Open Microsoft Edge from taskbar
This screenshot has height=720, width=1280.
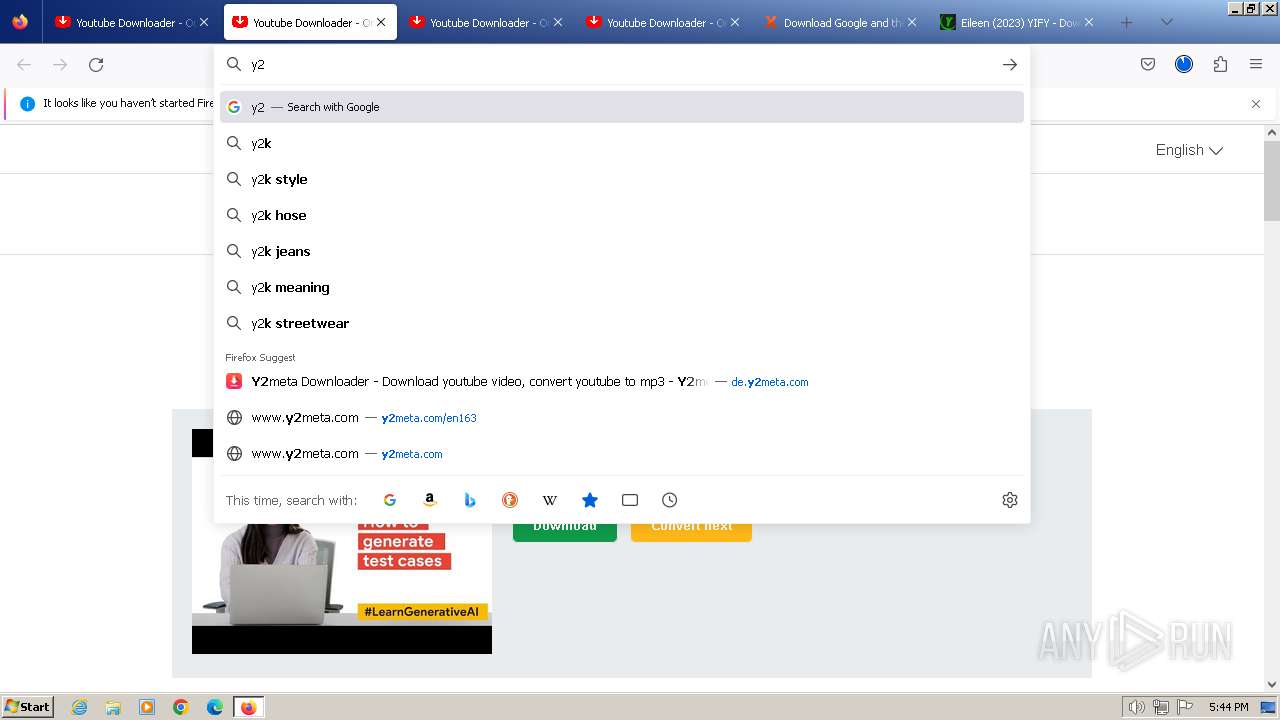[215, 707]
